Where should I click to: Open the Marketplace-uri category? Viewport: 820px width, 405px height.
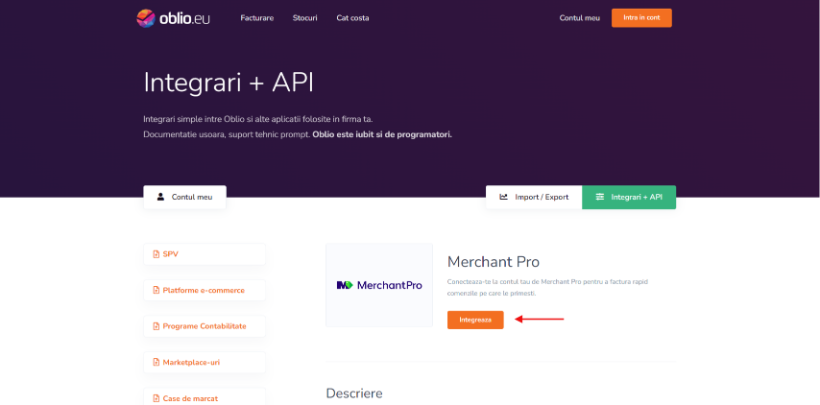click(204, 362)
